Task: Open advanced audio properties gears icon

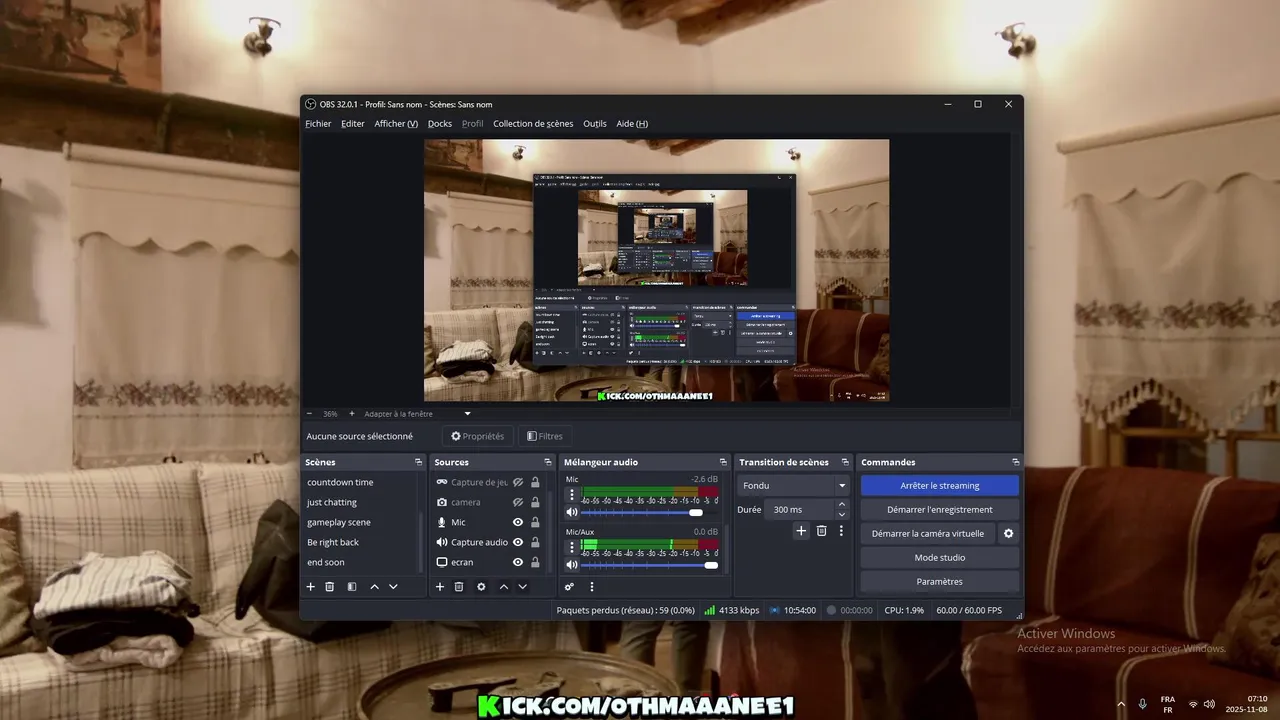Action: tap(569, 587)
